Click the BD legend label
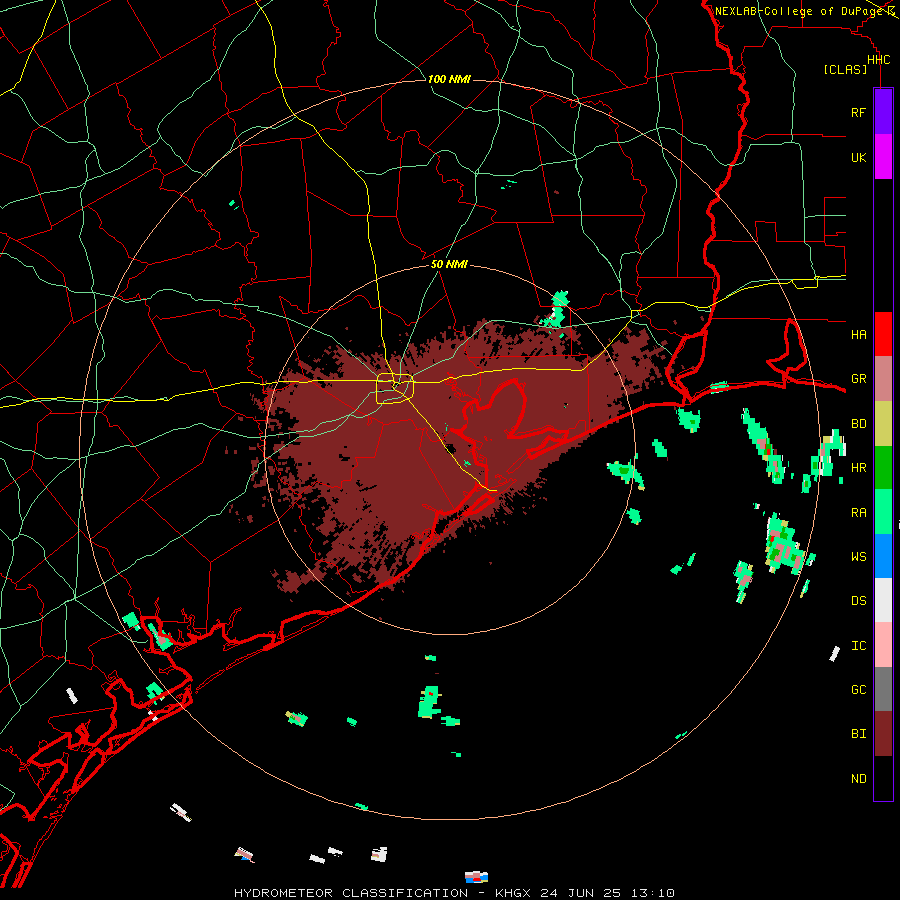This screenshot has width=900, height=900. 858,424
